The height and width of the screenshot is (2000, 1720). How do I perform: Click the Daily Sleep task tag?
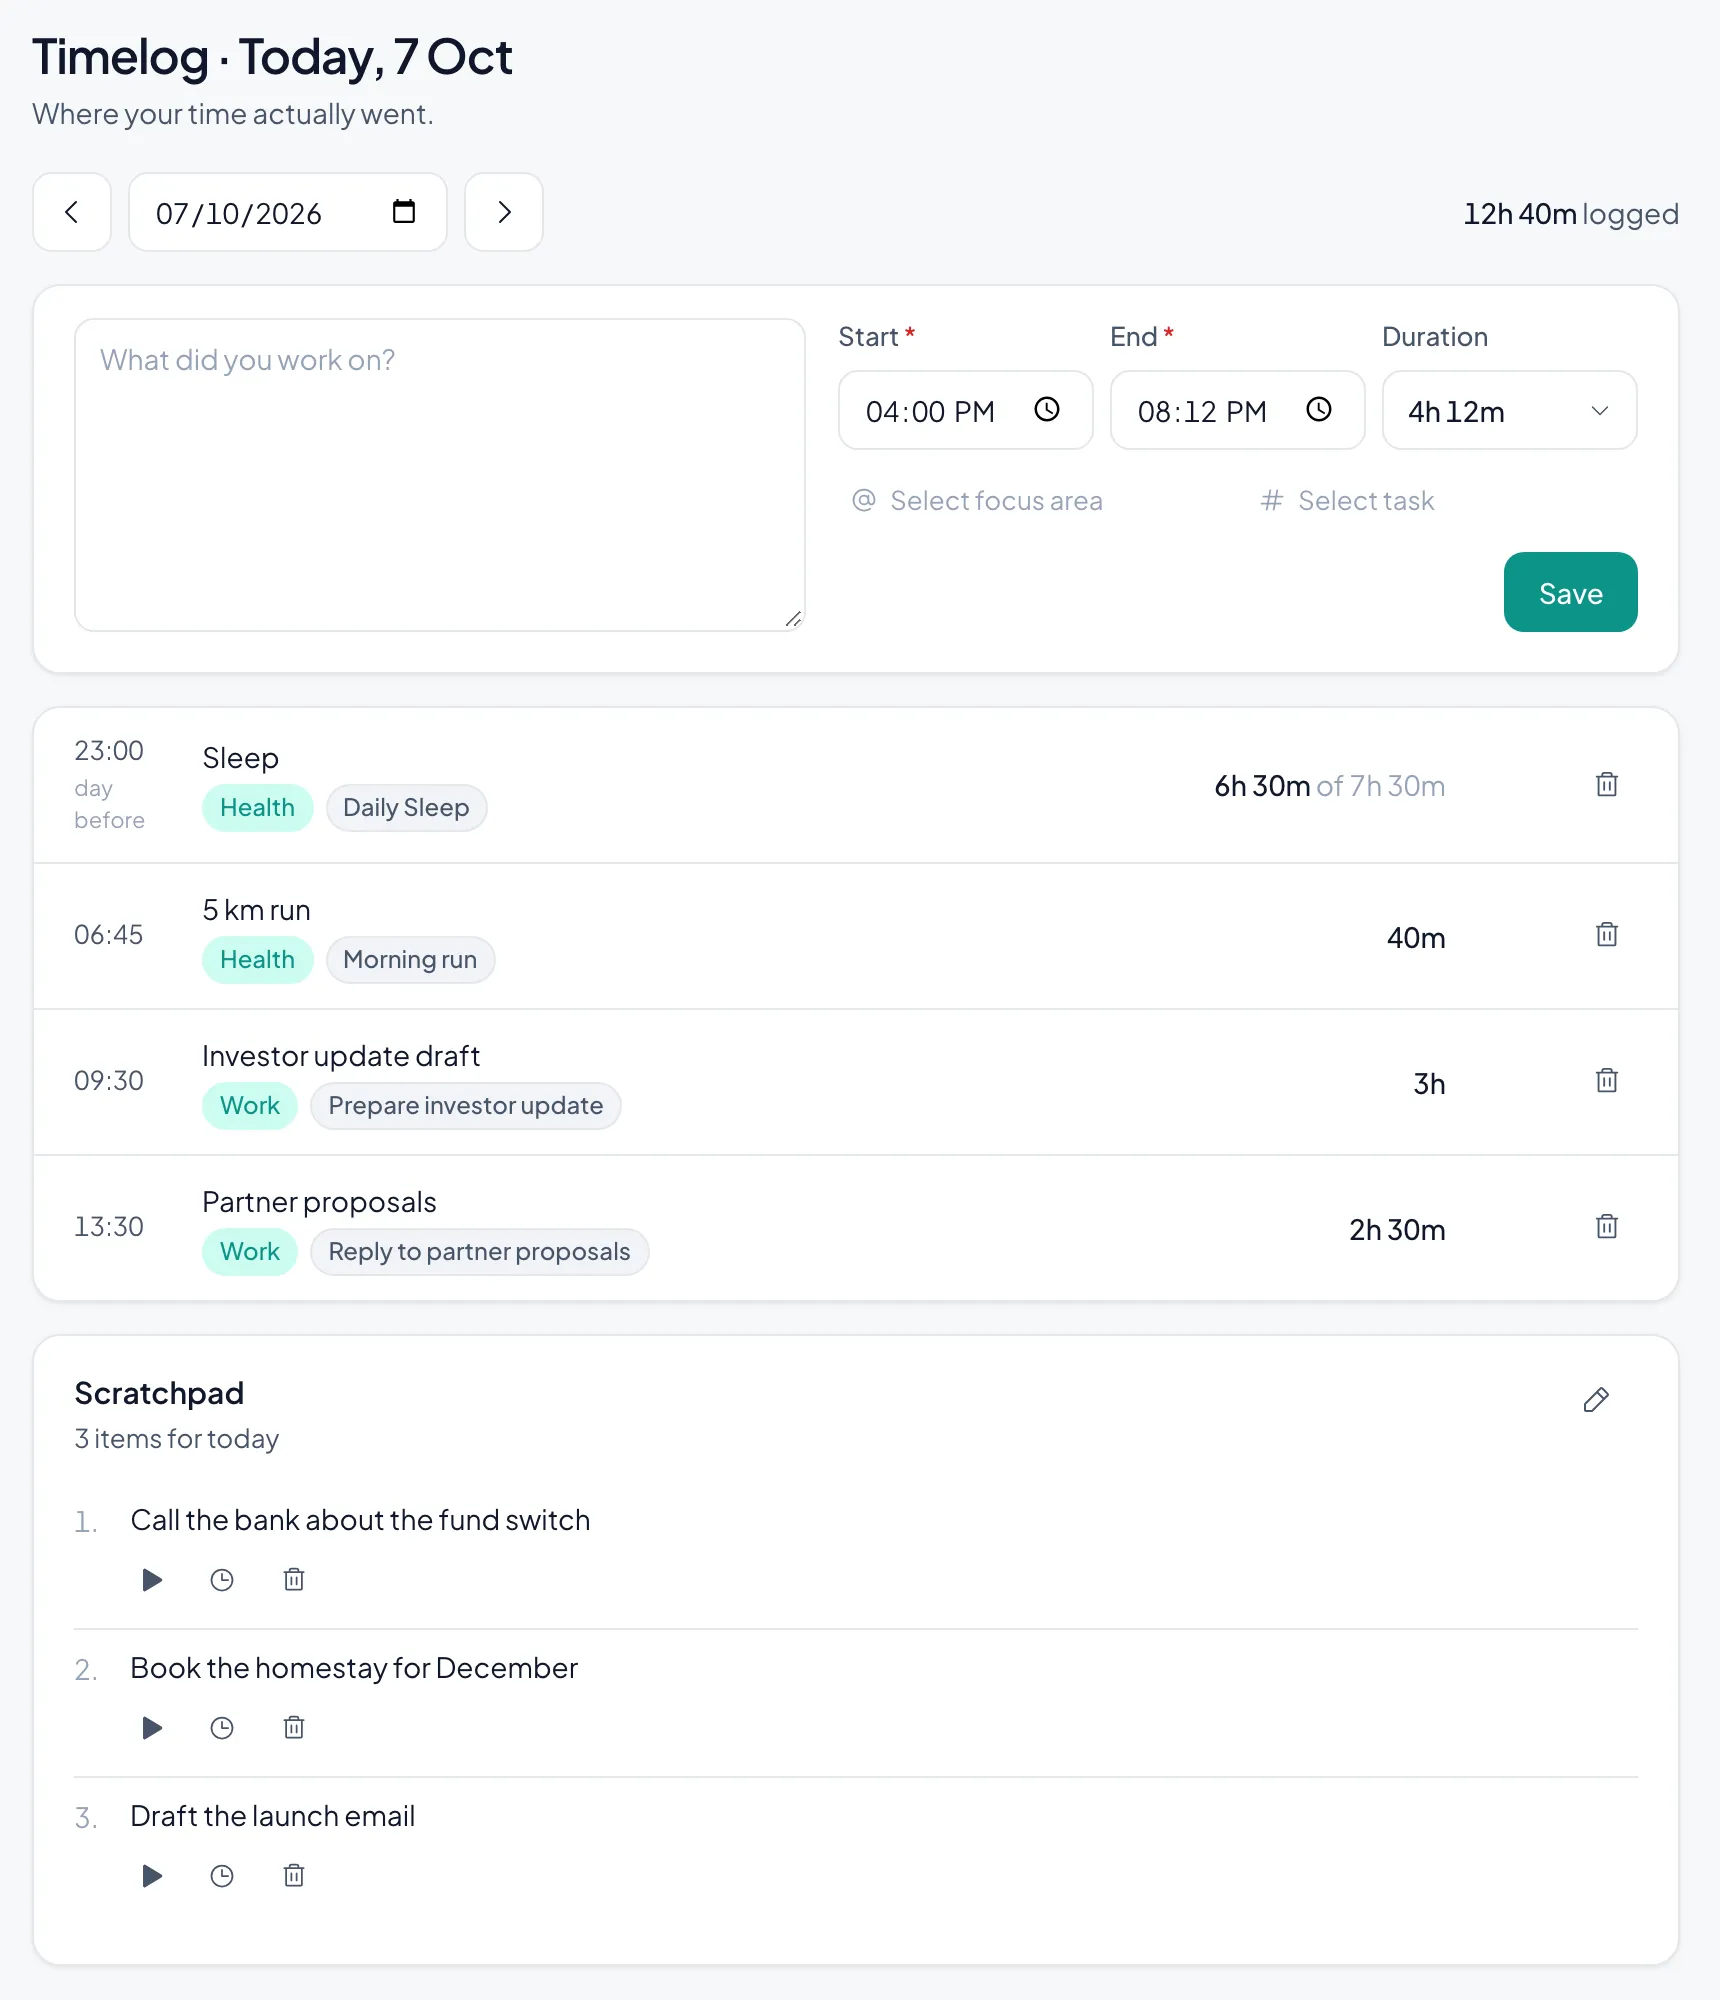(x=406, y=808)
